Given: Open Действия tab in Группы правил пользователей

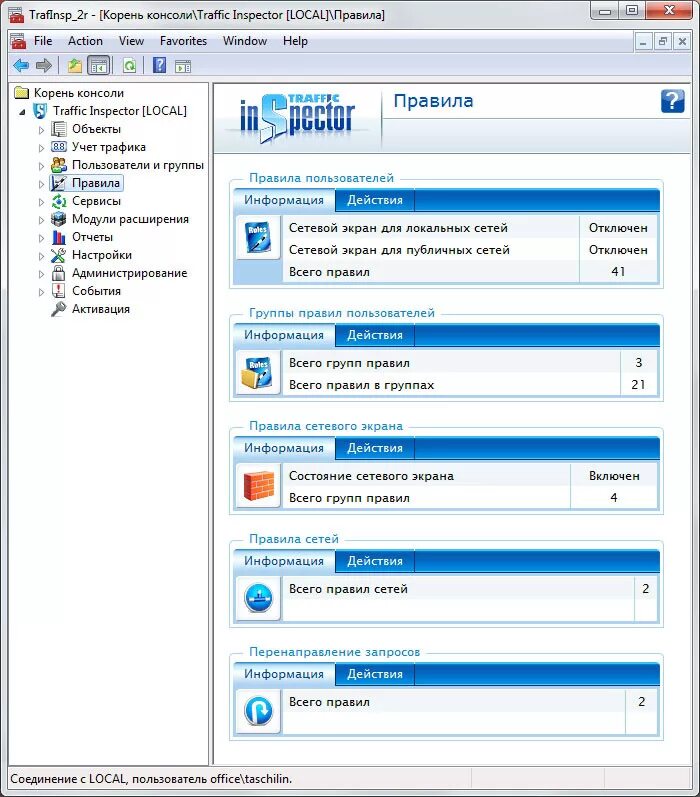Looking at the screenshot, I should click(375, 335).
